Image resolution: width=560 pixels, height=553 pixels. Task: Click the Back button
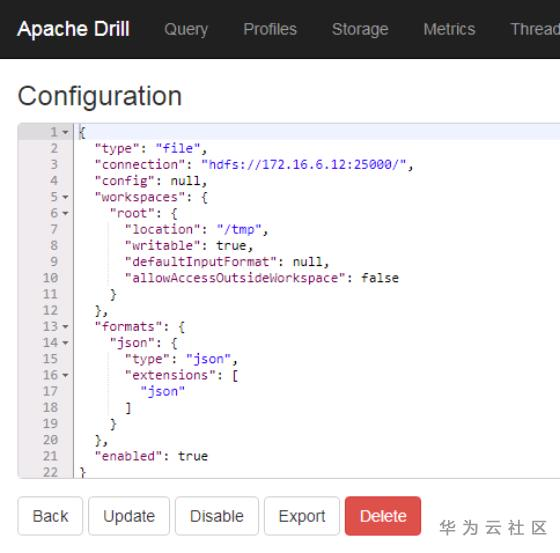[50, 516]
